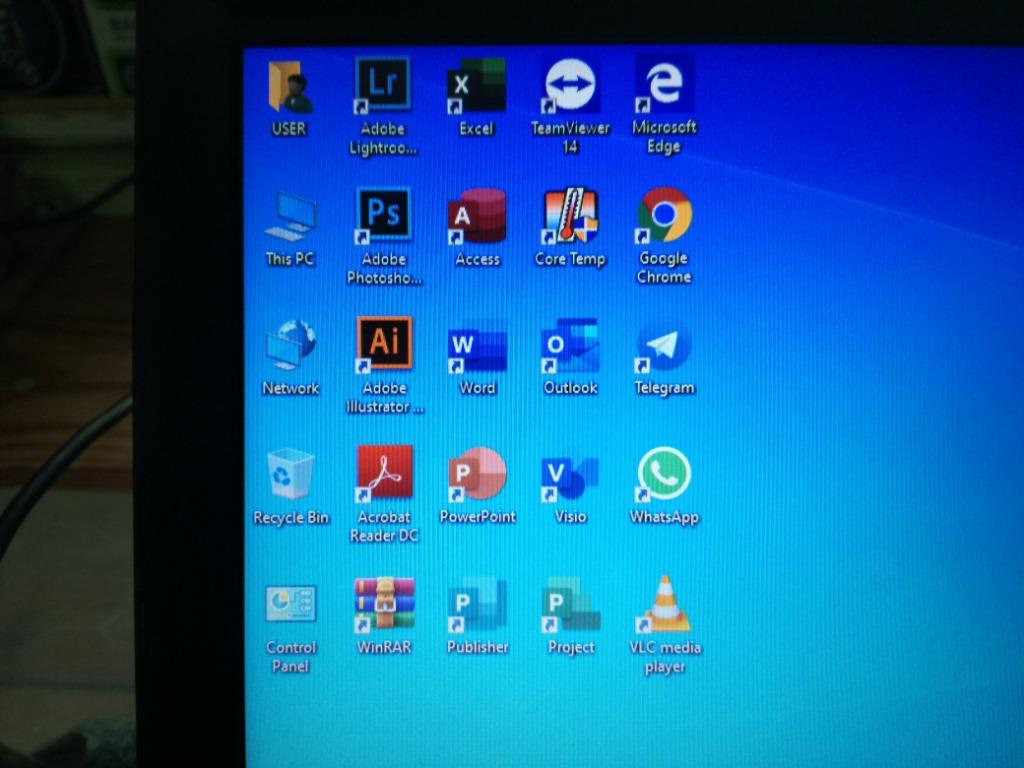Select the Core Temp thermometer icon
The width and height of the screenshot is (1024, 768).
click(570, 216)
